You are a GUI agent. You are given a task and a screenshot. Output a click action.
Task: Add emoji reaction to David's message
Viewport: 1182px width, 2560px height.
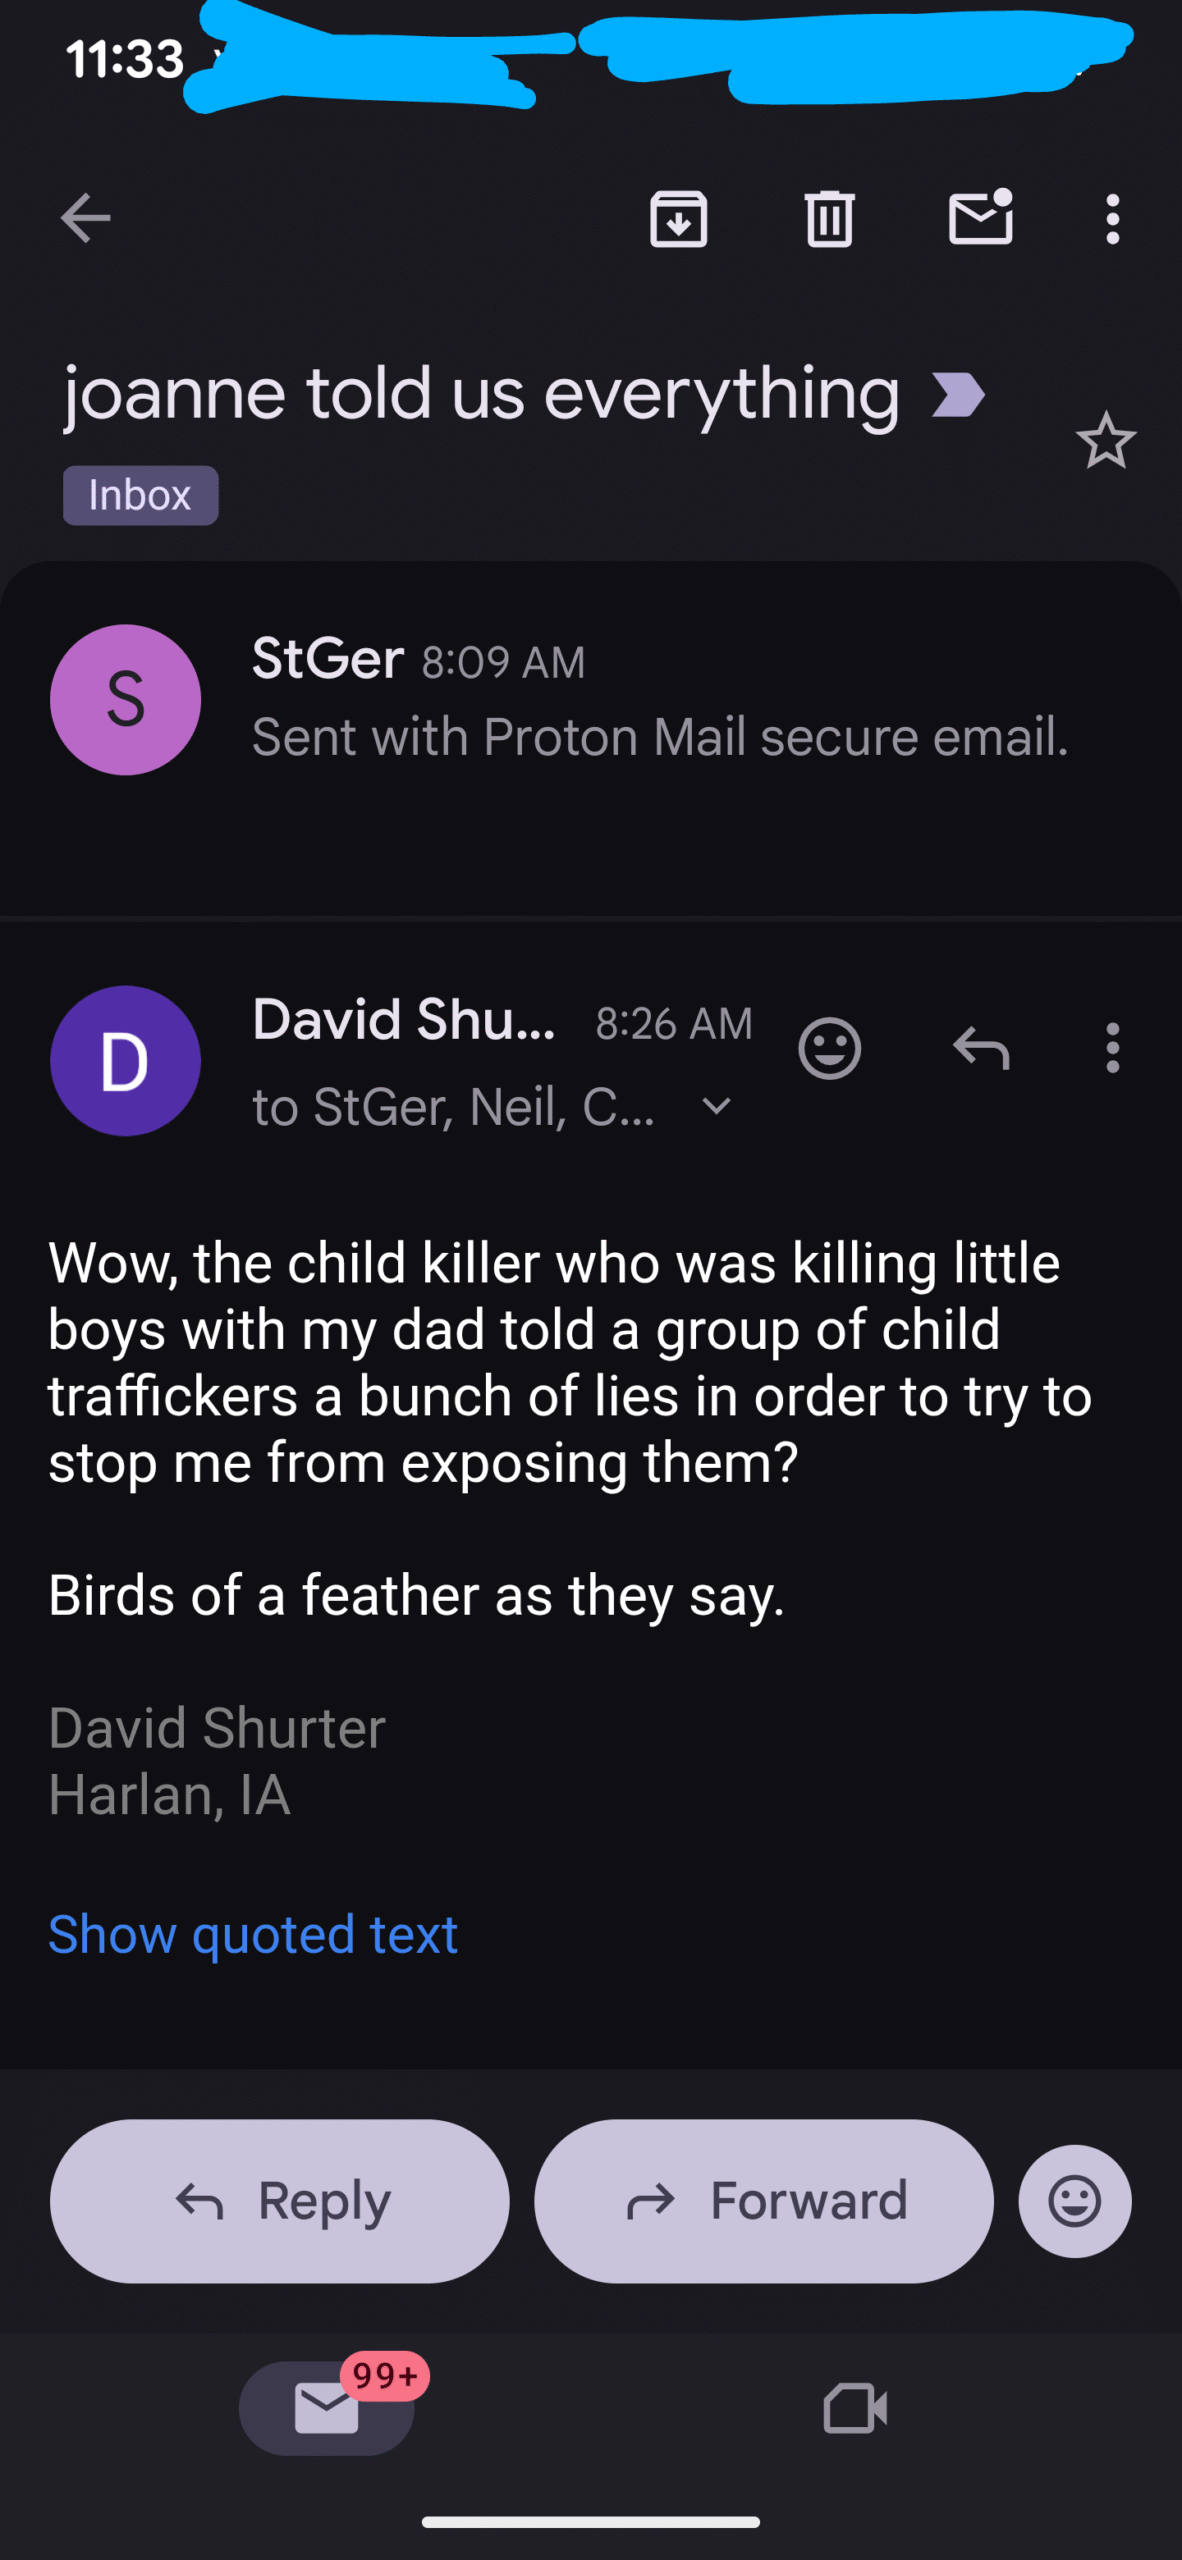tap(829, 1048)
